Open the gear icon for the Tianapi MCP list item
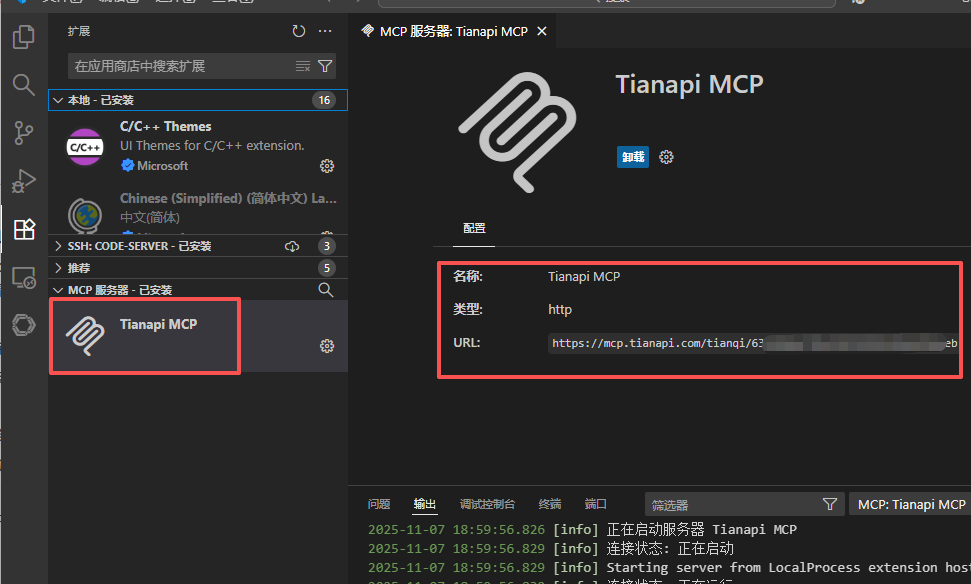The image size is (971, 584). tap(327, 345)
